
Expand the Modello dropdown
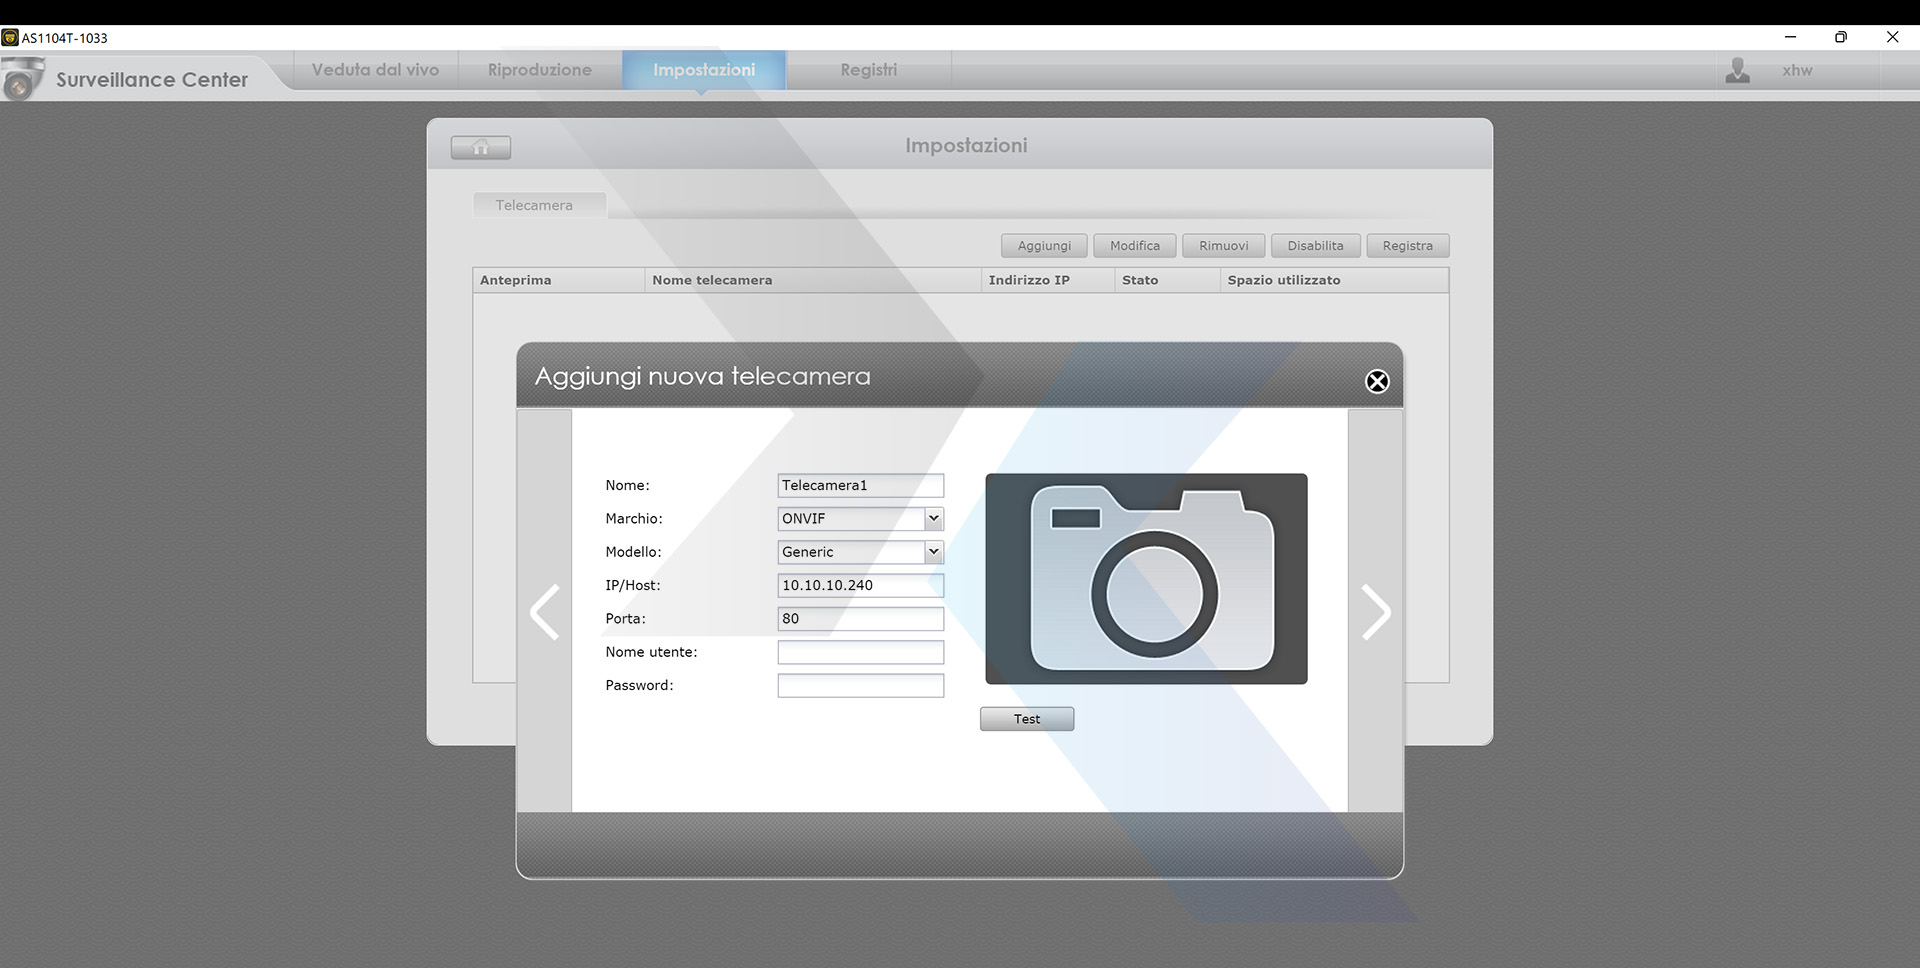[x=933, y=552]
